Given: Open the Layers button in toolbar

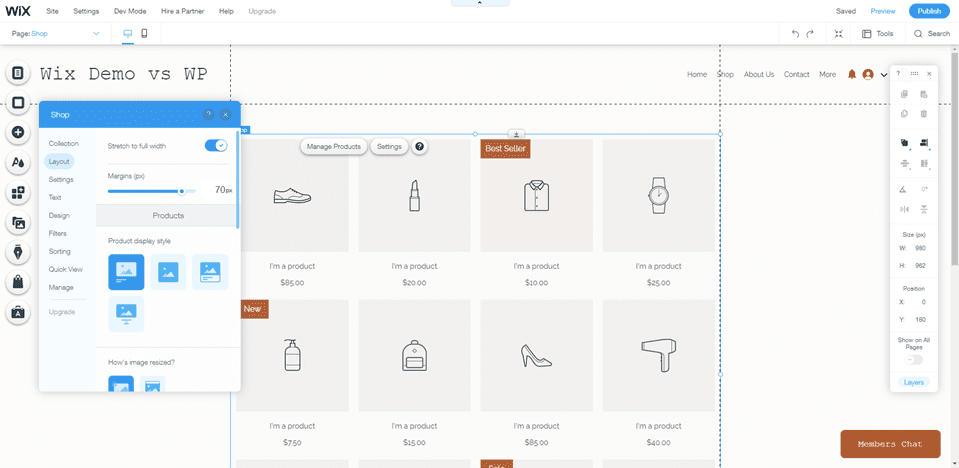Looking at the screenshot, I should 914,382.
